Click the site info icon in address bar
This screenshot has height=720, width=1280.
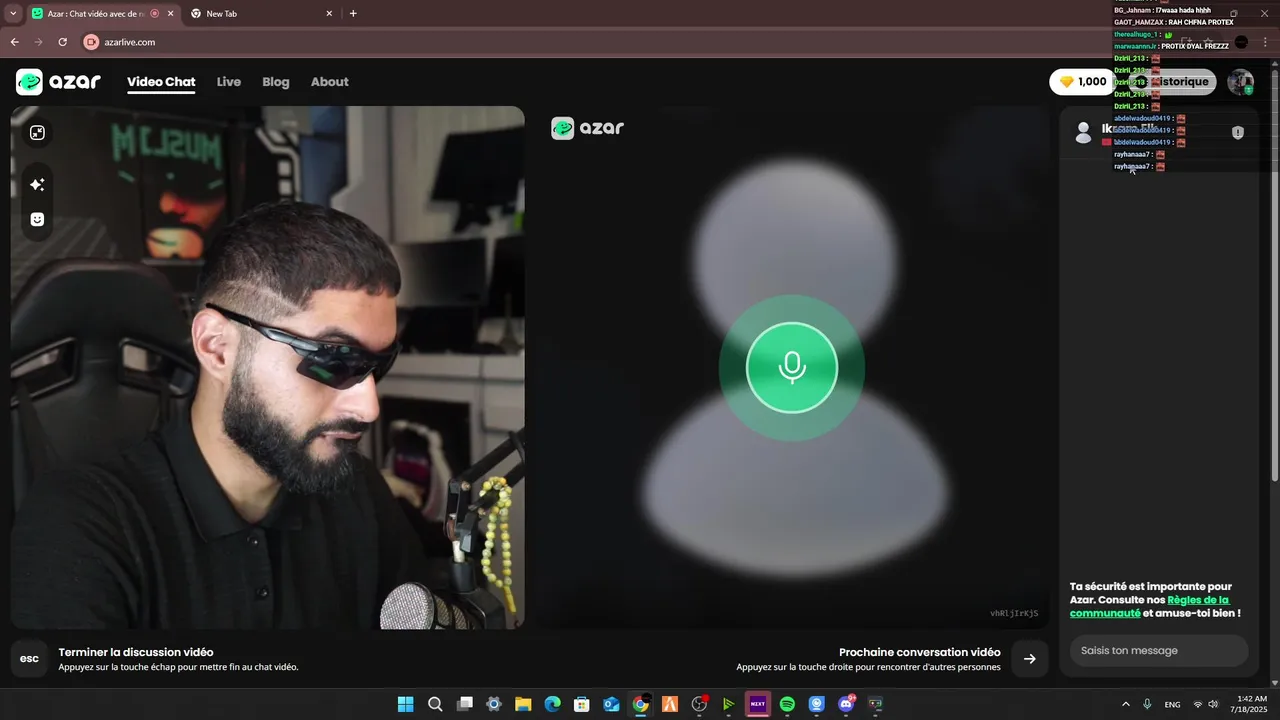click(x=91, y=42)
